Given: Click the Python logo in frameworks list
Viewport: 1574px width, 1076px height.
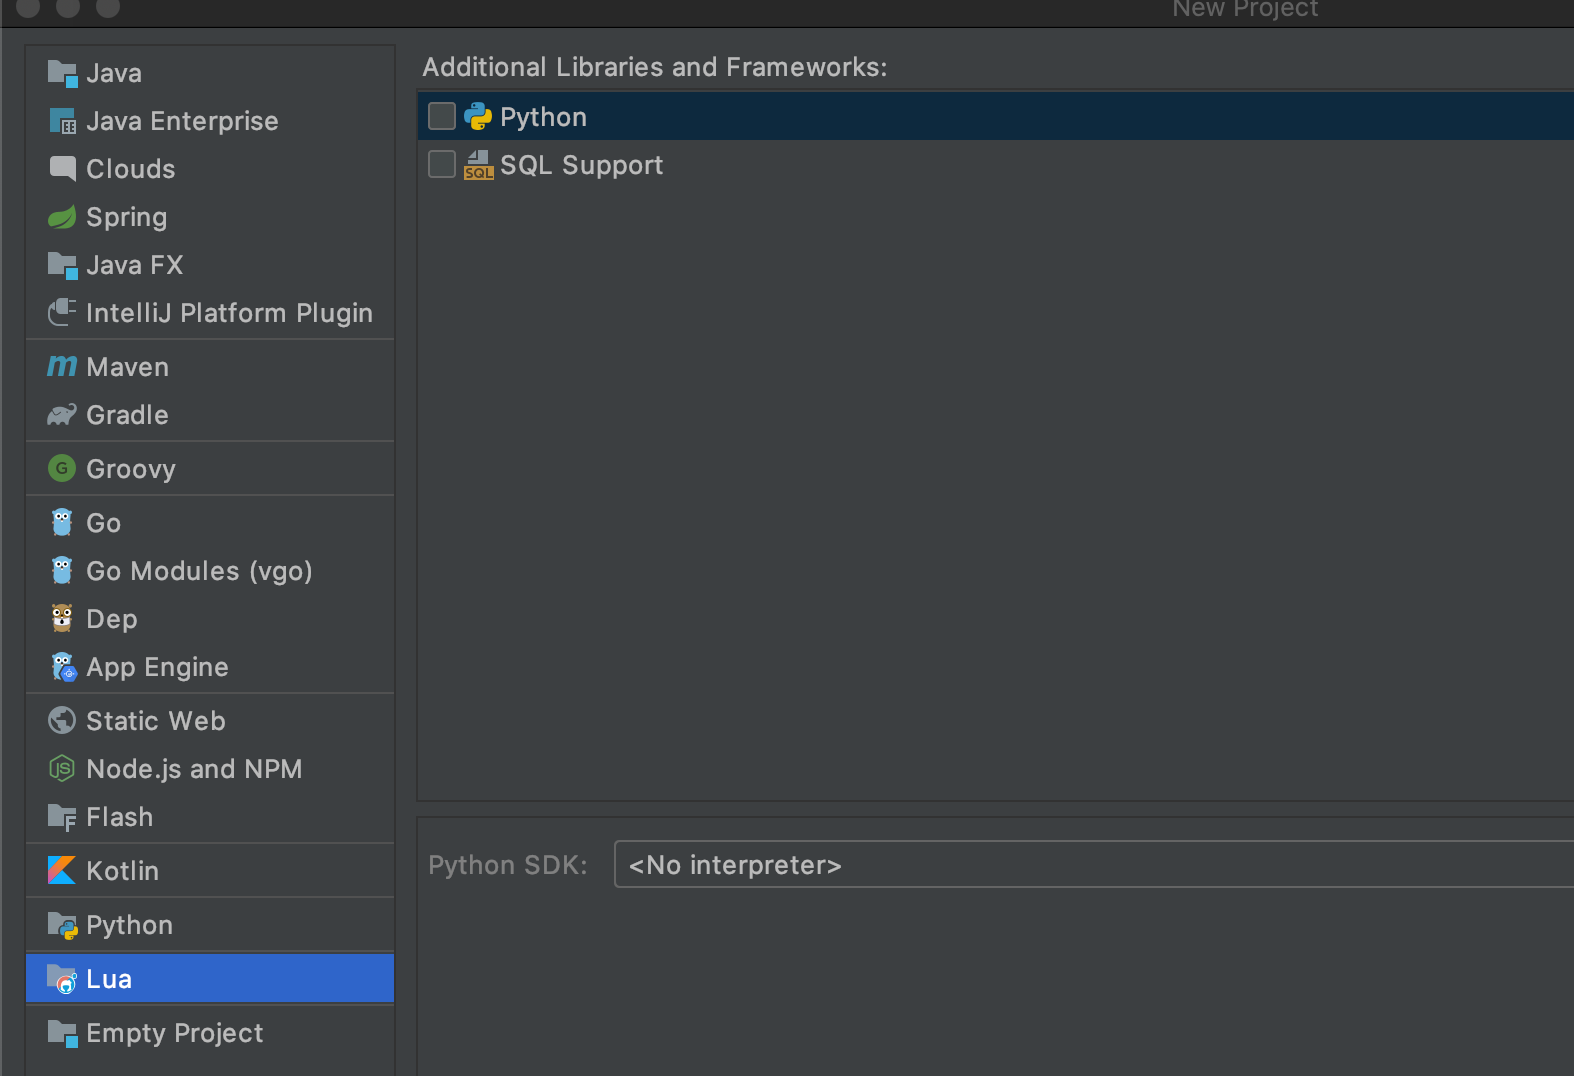Looking at the screenshot, I should [x=478, y=116].
